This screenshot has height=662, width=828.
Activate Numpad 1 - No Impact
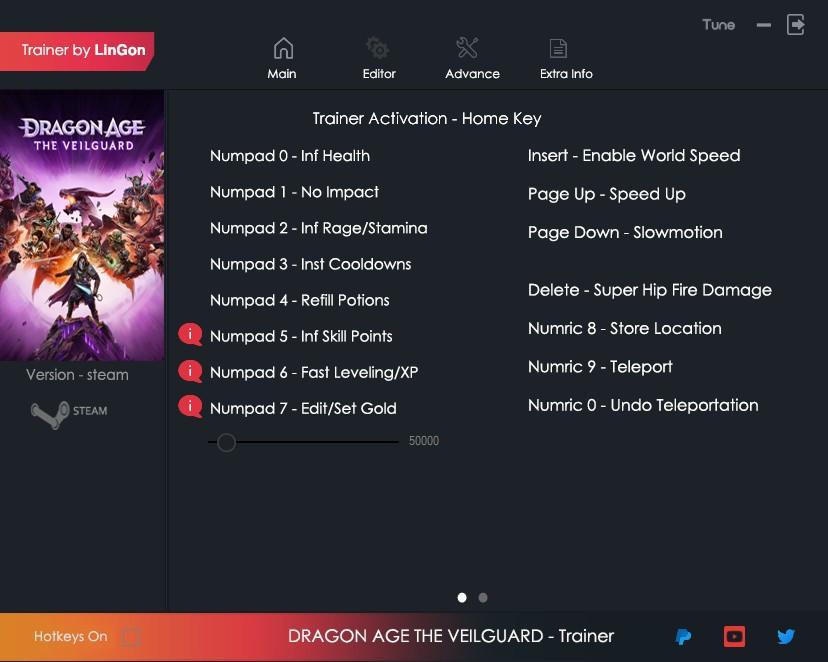pos(294,192)
